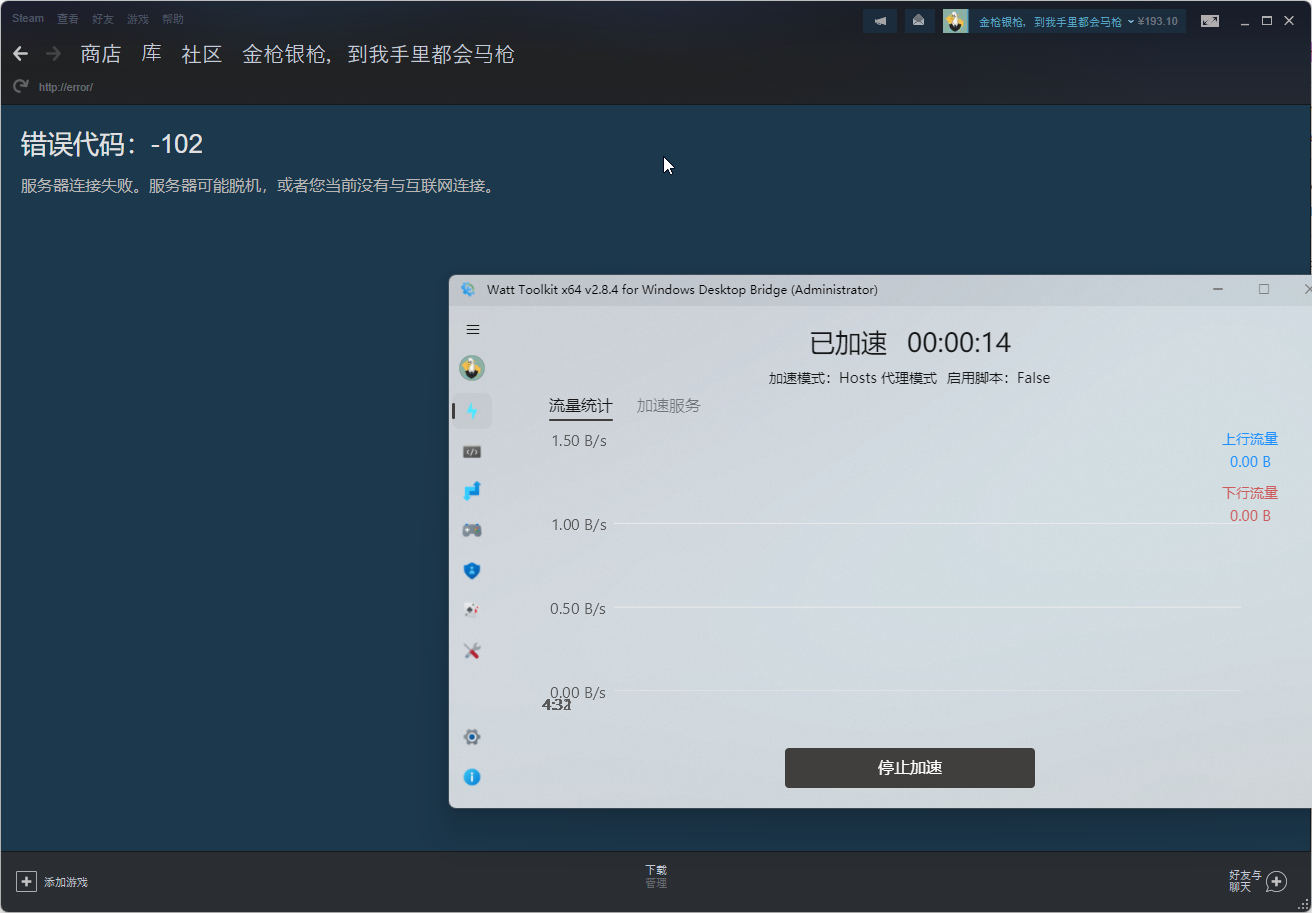
Task: Open the blue shield authenticator icon
Action: pyautogui.click(x=472, y=570)
